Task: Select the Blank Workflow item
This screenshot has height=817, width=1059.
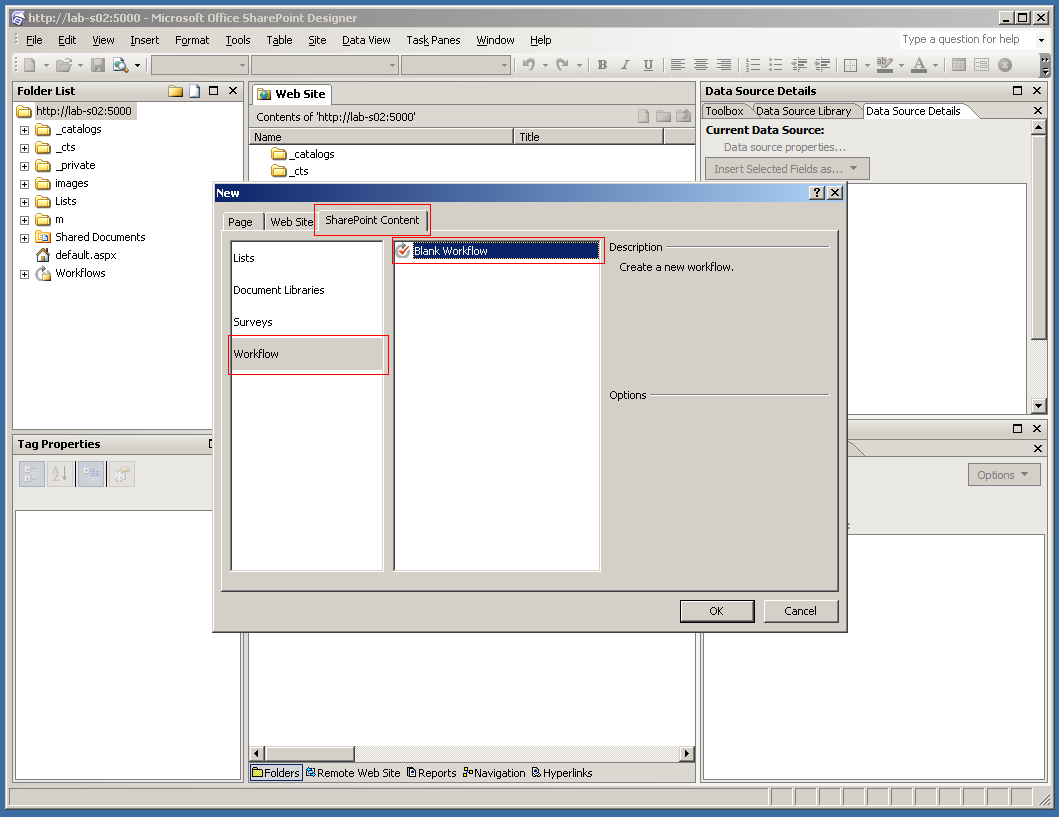Action: click(x=450, y=251)
